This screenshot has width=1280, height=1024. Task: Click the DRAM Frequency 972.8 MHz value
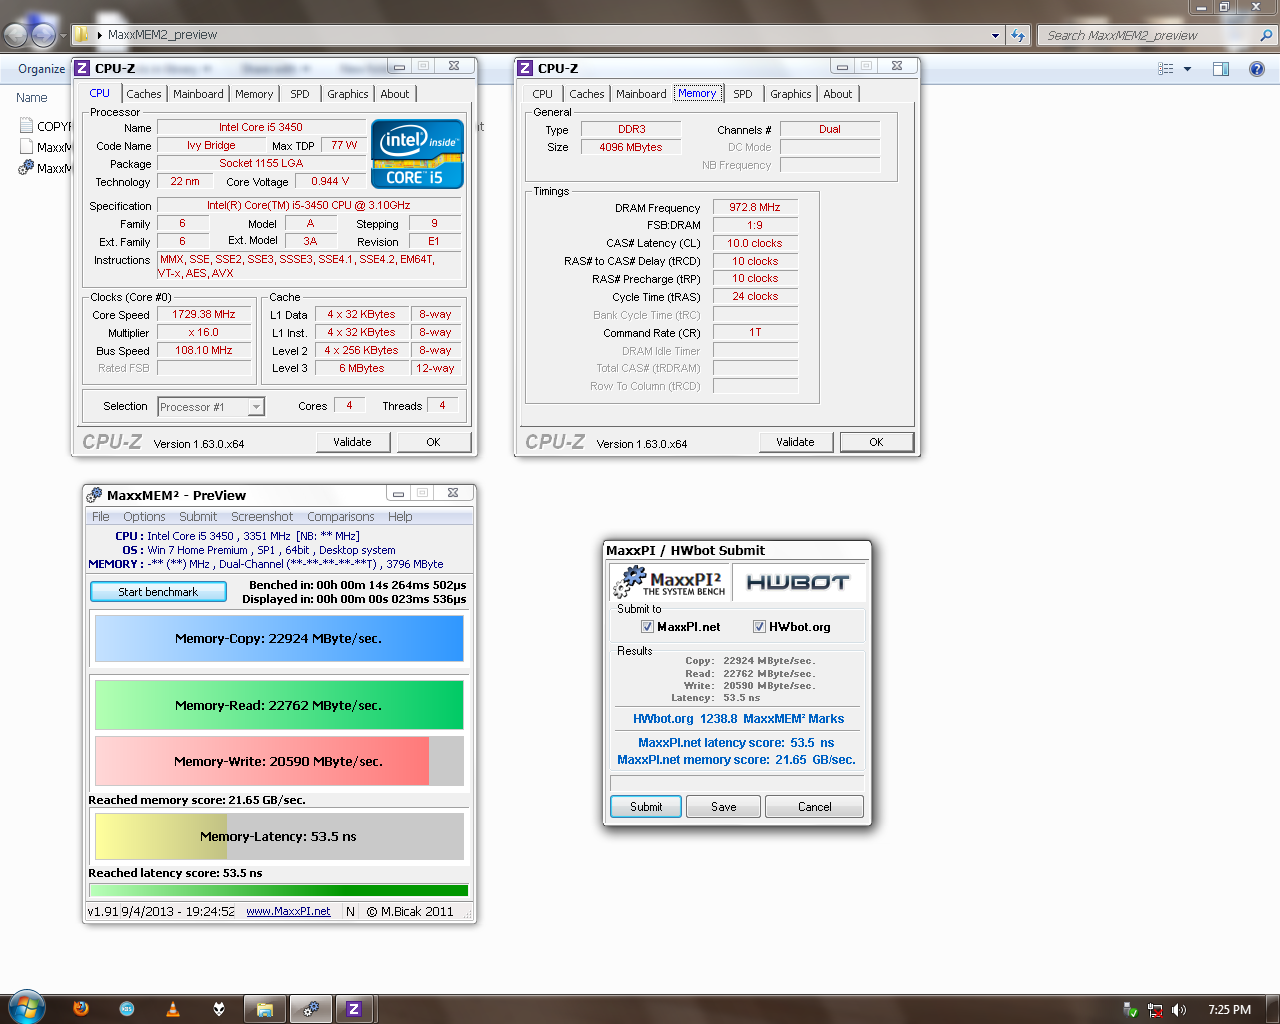coord(755,207)
